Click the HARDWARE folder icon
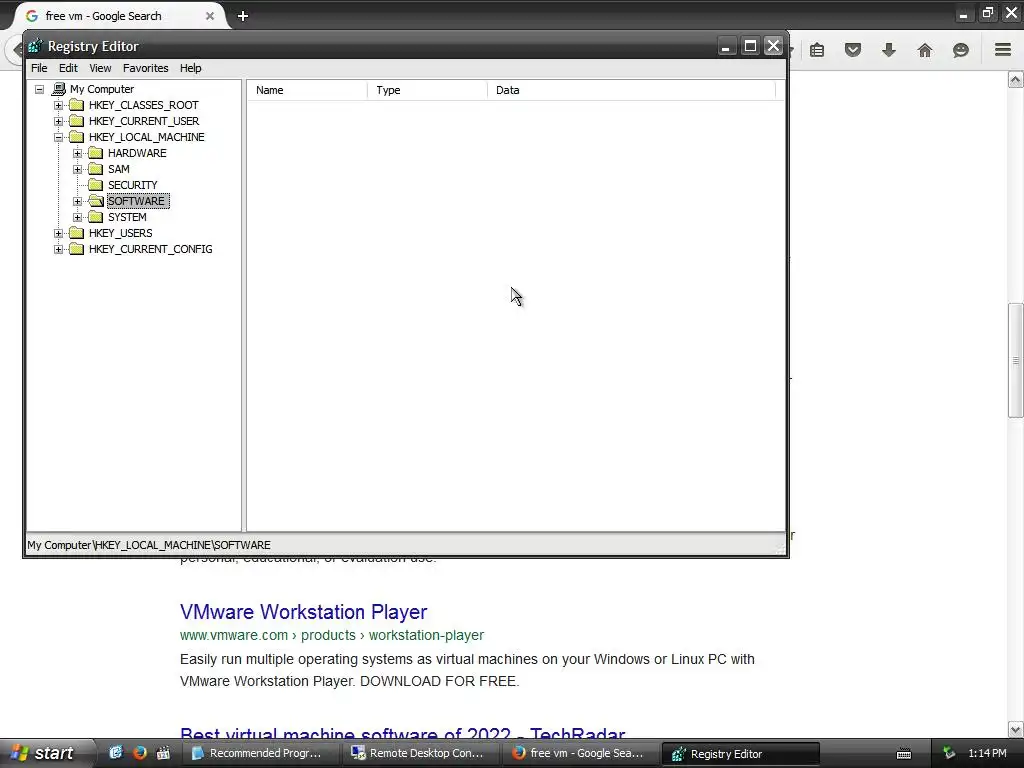Screen dimensions: 1024x768 [95, 153]
